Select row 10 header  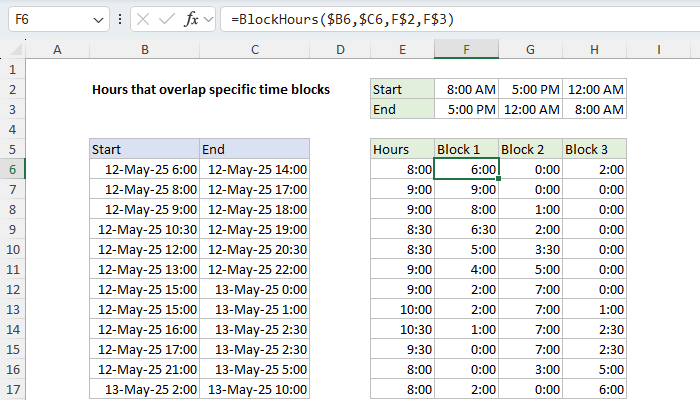pyautogui.click(x=12, y=249)
